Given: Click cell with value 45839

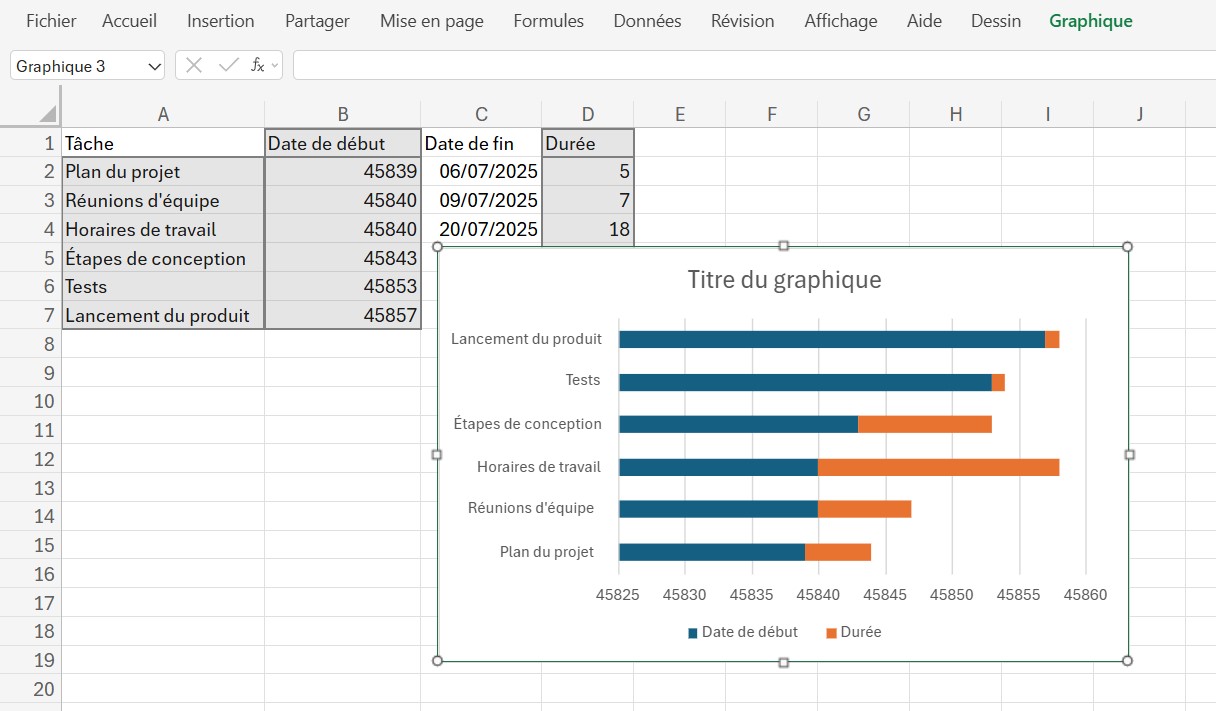Looking at the screenshot, I should point(343,172).
